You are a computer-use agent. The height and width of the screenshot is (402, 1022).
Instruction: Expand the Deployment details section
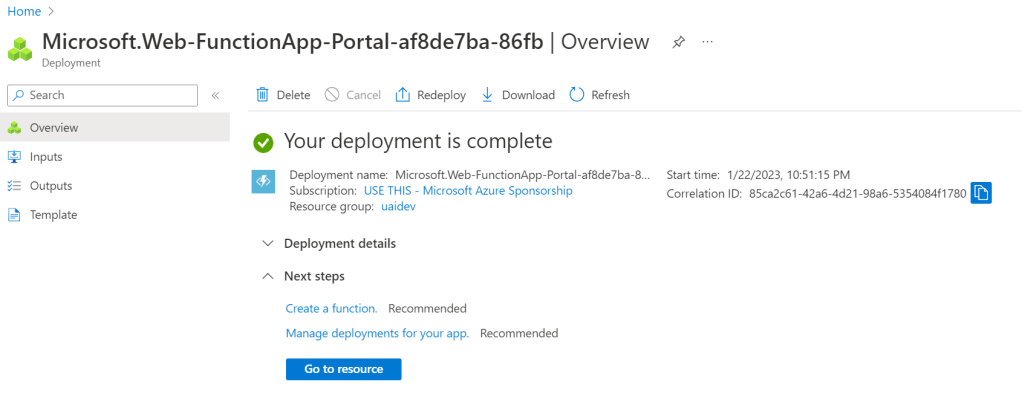(267, 243)
